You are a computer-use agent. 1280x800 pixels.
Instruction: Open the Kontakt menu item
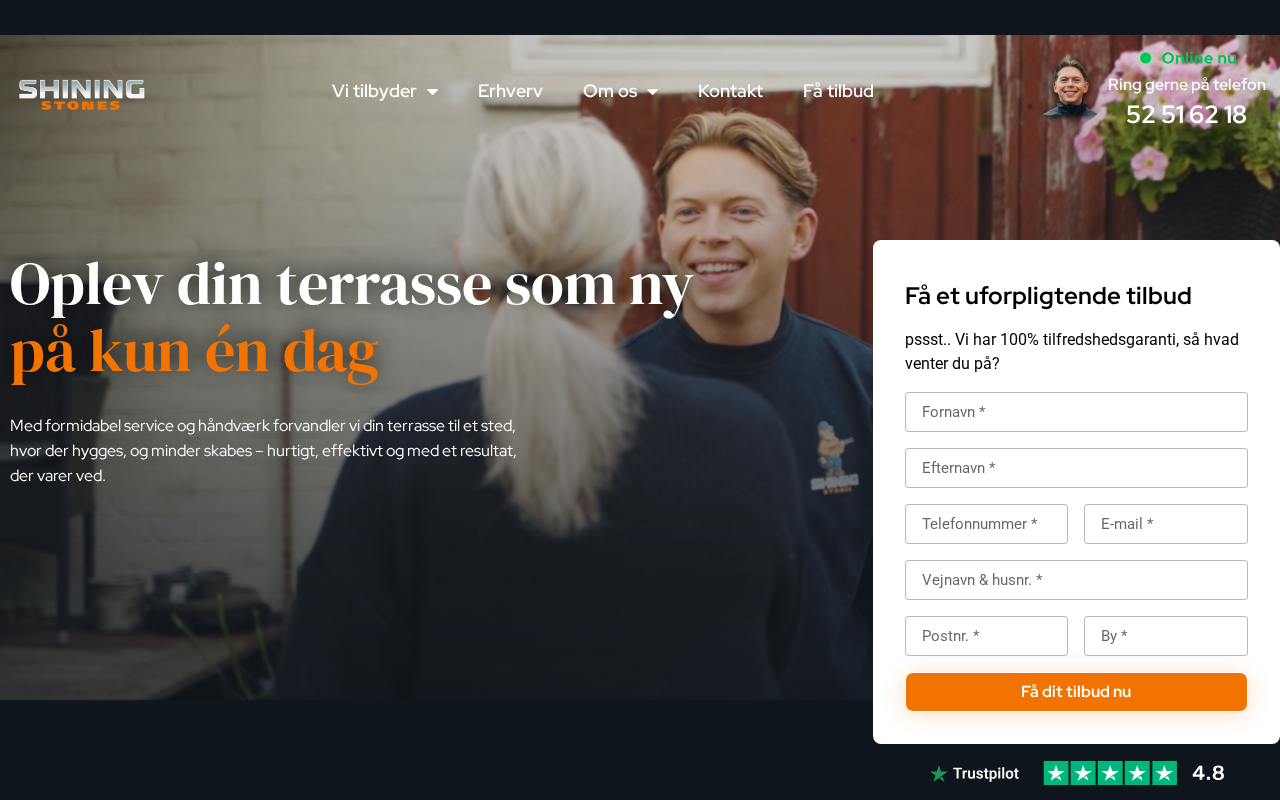tap(730, 91)
